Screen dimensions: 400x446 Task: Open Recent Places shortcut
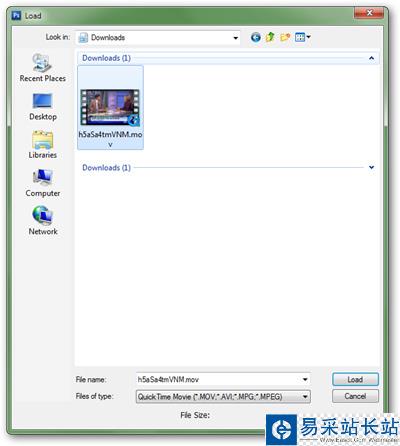click(43, 68)
